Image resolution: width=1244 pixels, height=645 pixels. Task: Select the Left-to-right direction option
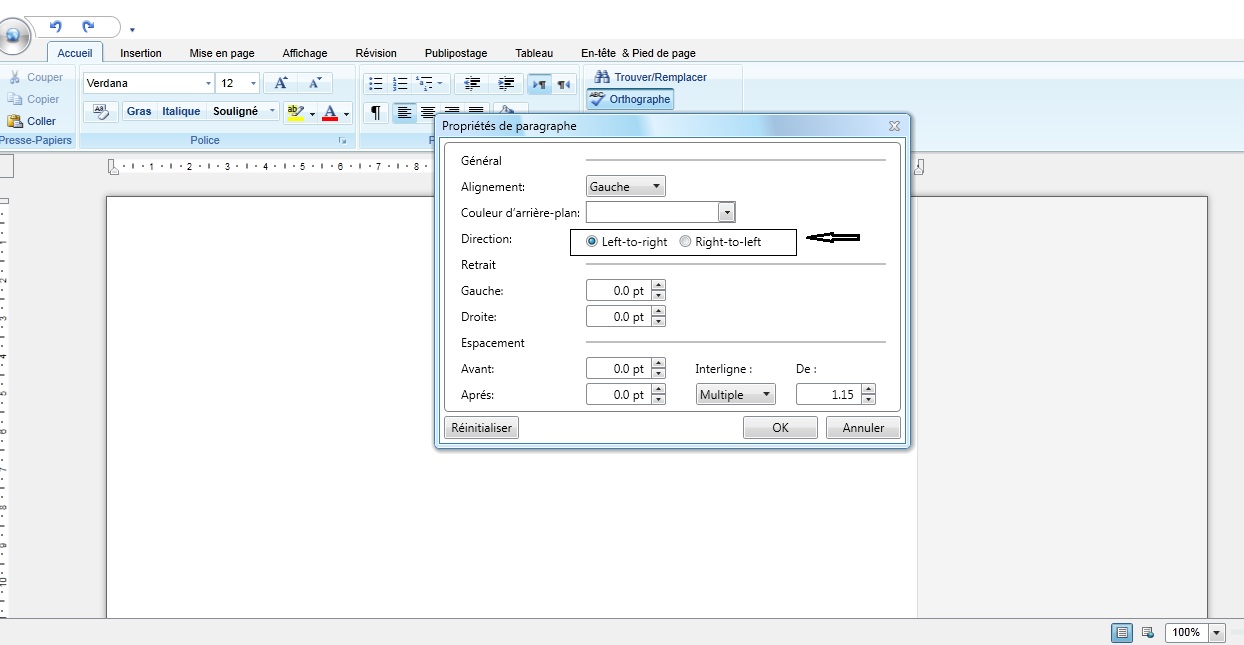pos(592,242)
